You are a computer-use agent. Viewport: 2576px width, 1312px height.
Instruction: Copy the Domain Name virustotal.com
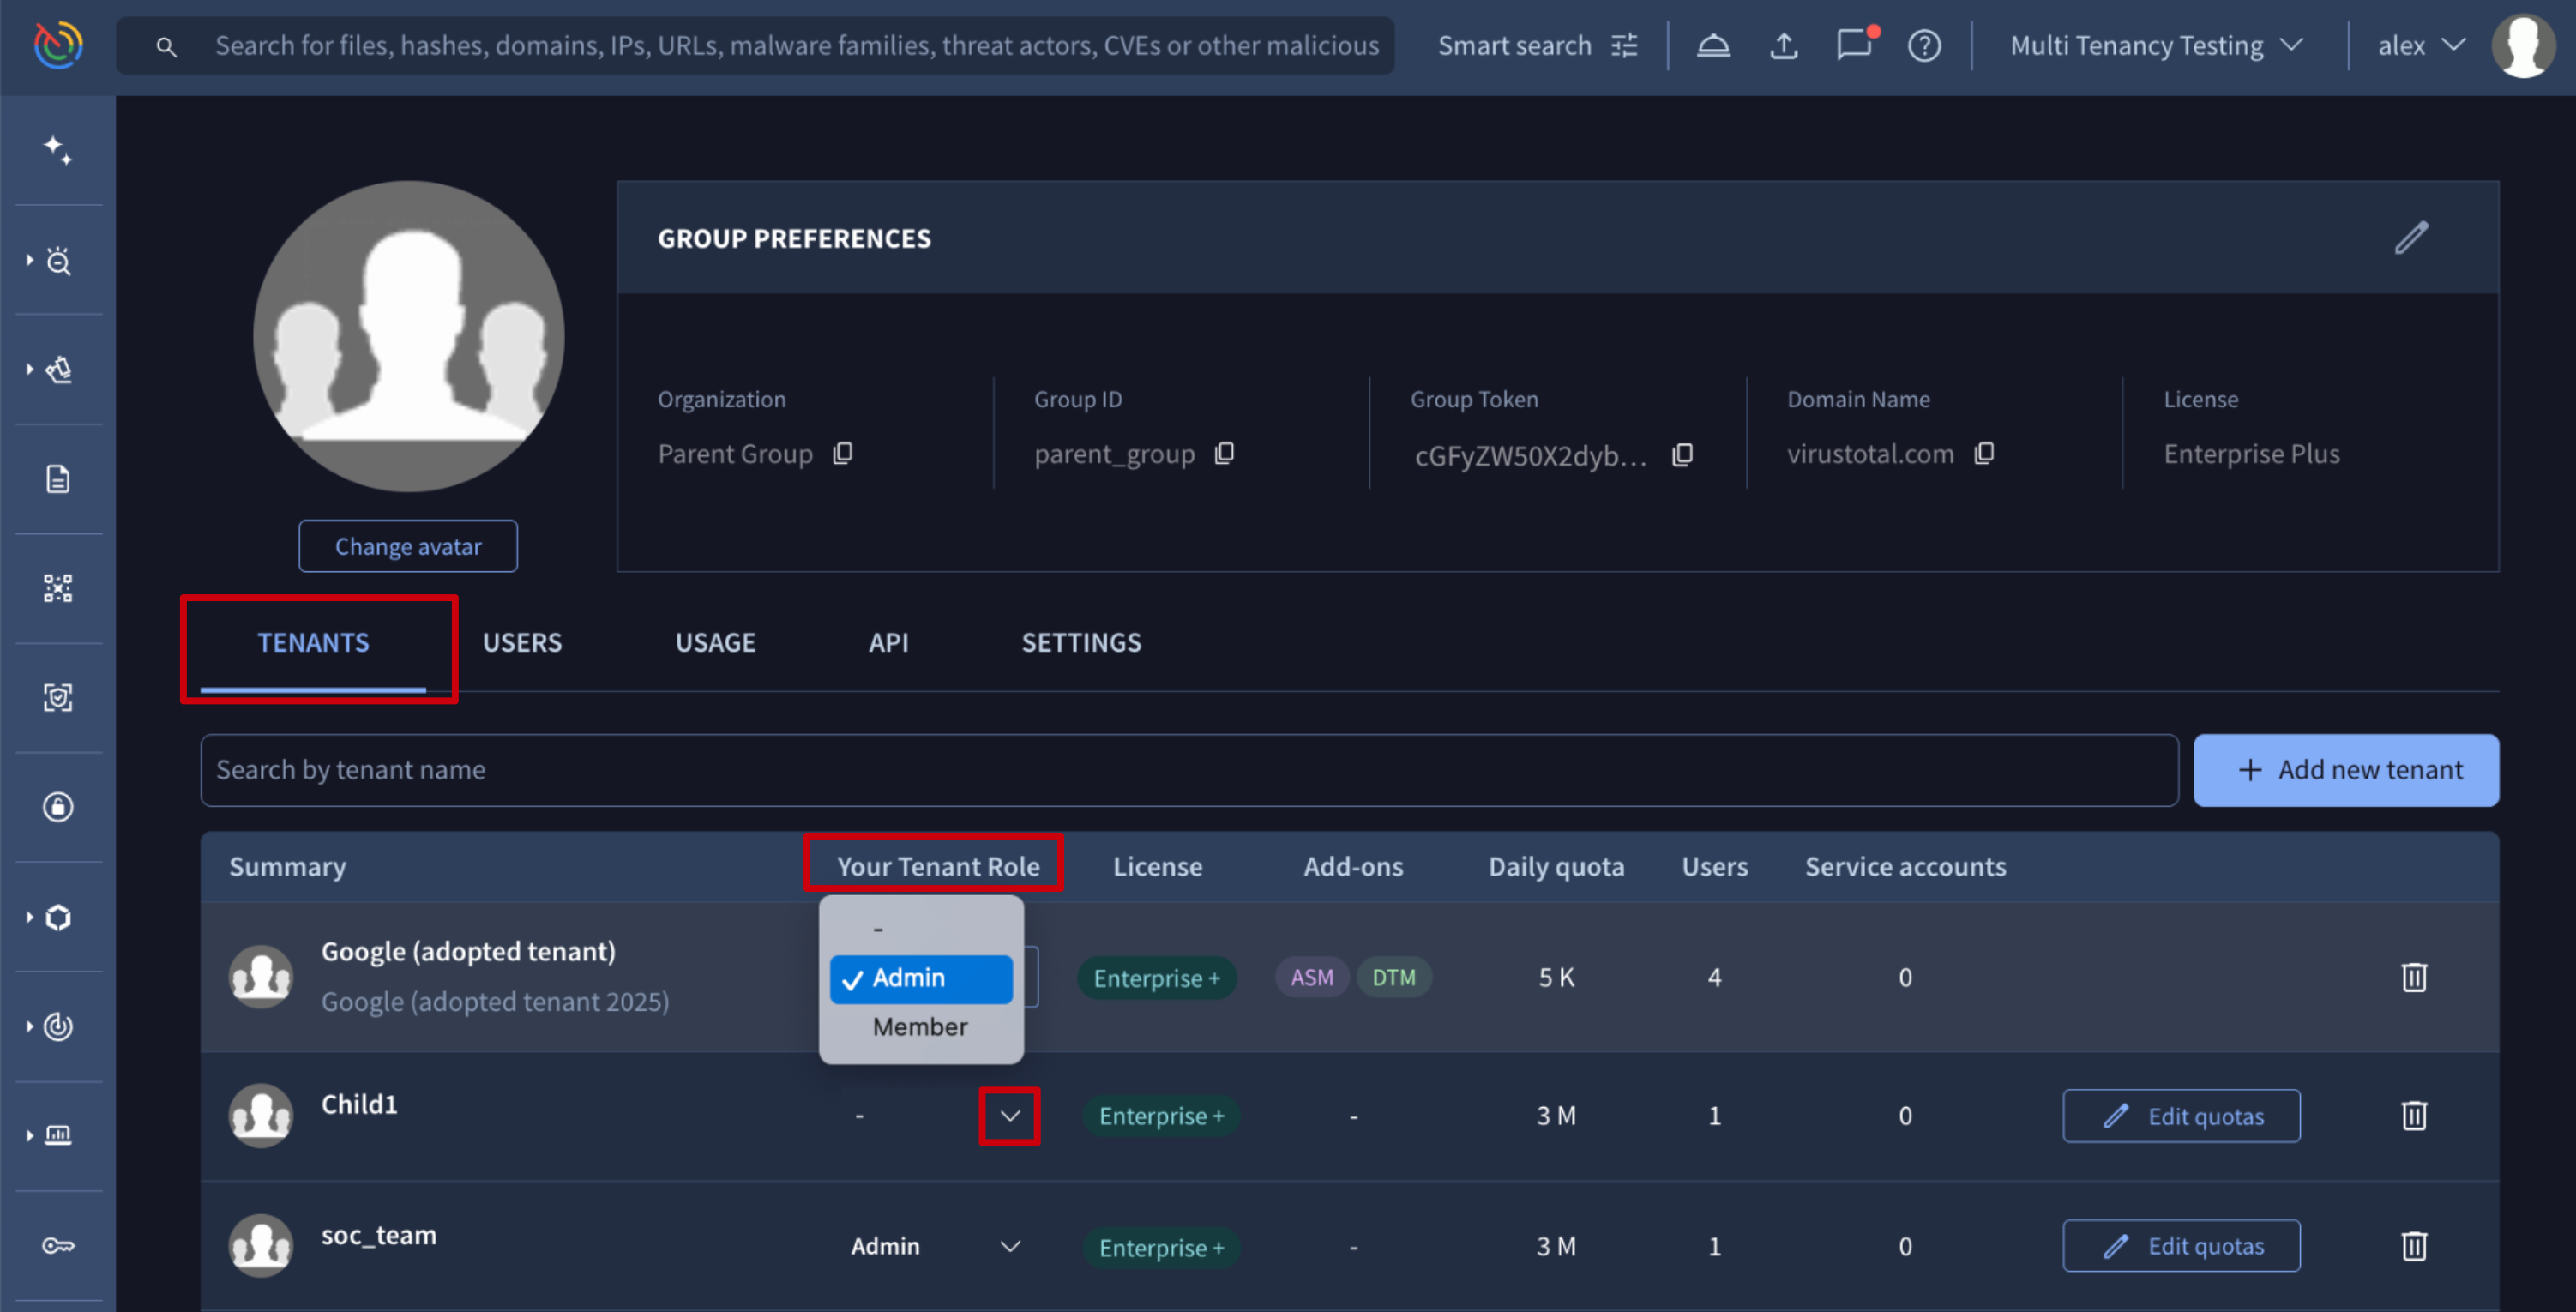click(1985, 454)
